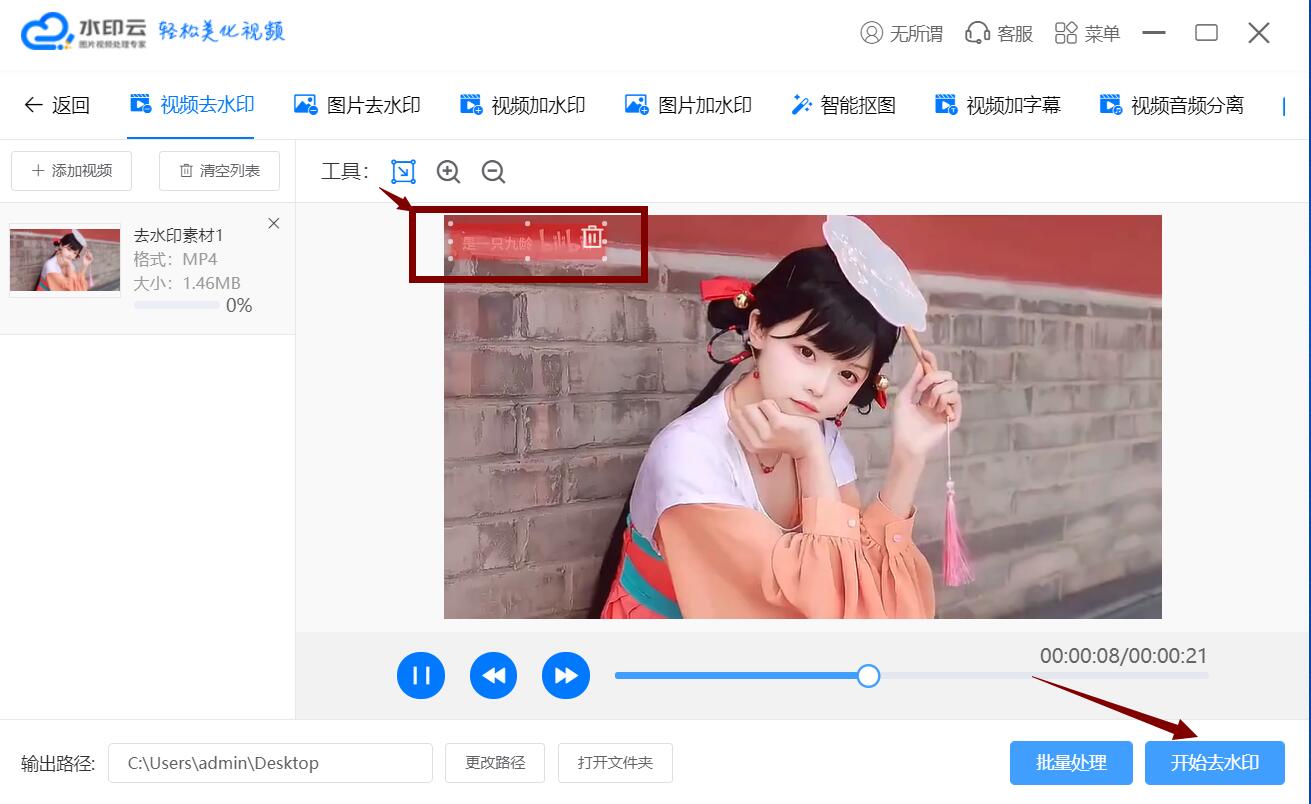
Task: Open the 视频加字幕 tab
Action: (x=996, y=104)
